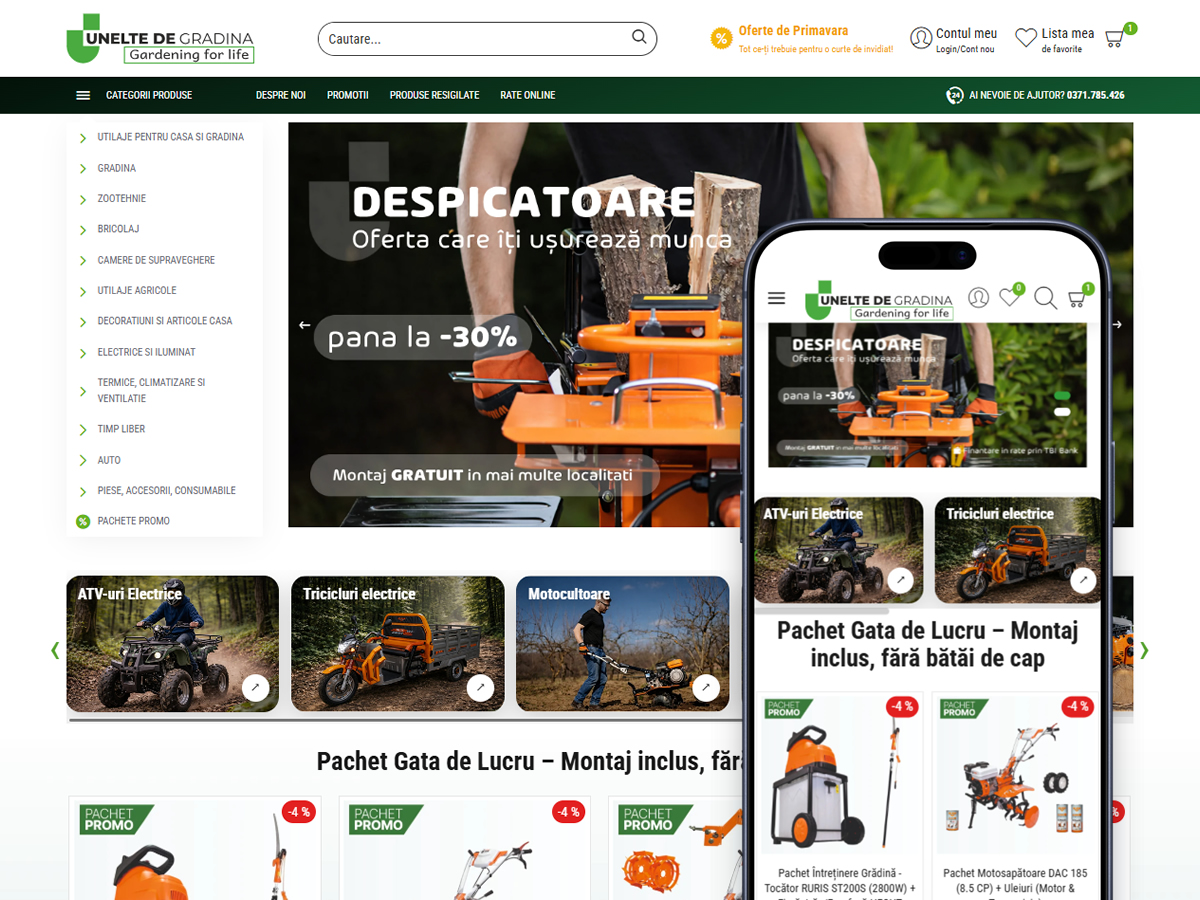Viewport: 1200px width, 900px height.
Task: Open the Contul meu user account icon
Action: click(921, 38)
